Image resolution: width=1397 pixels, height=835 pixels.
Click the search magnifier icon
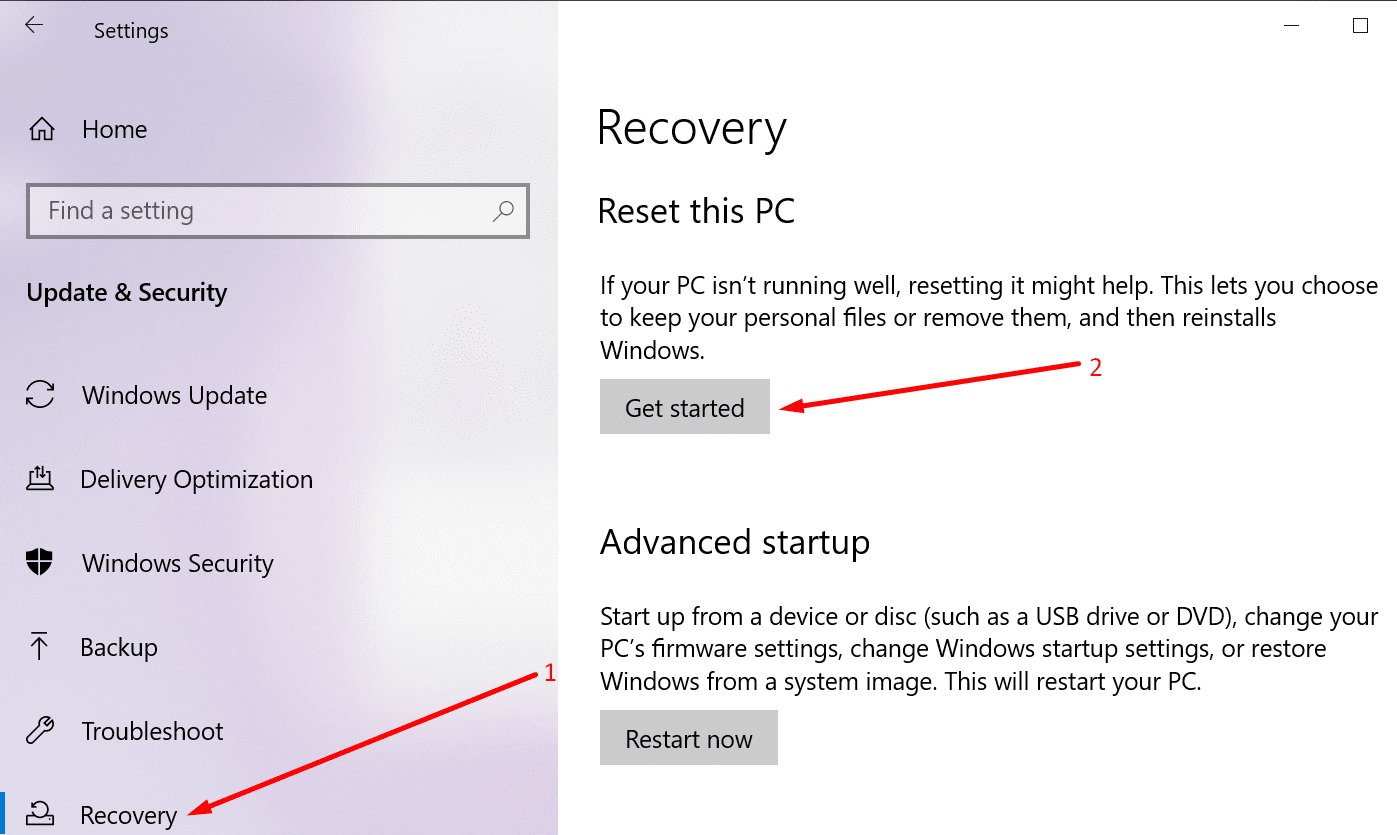click(503, 211)
